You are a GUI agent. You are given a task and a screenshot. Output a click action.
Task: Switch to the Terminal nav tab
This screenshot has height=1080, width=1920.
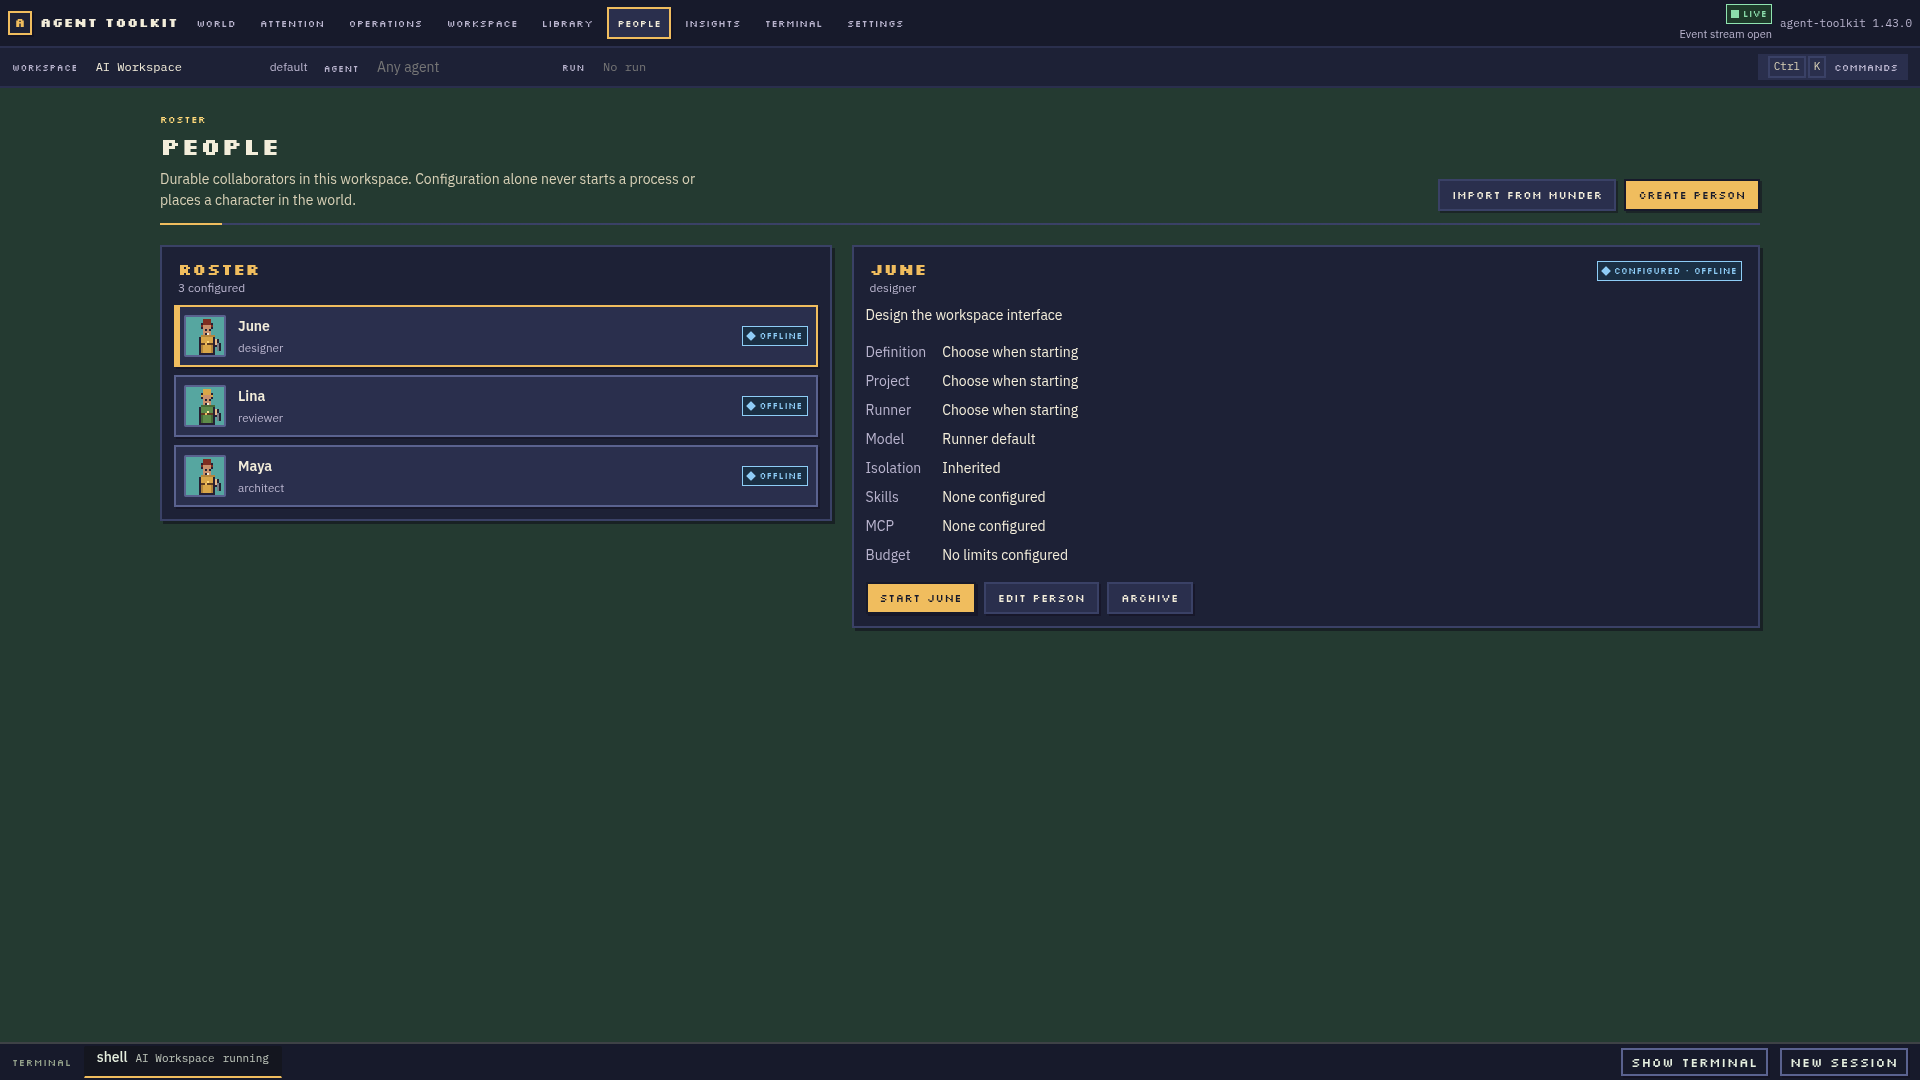click(x=794, y=23)
